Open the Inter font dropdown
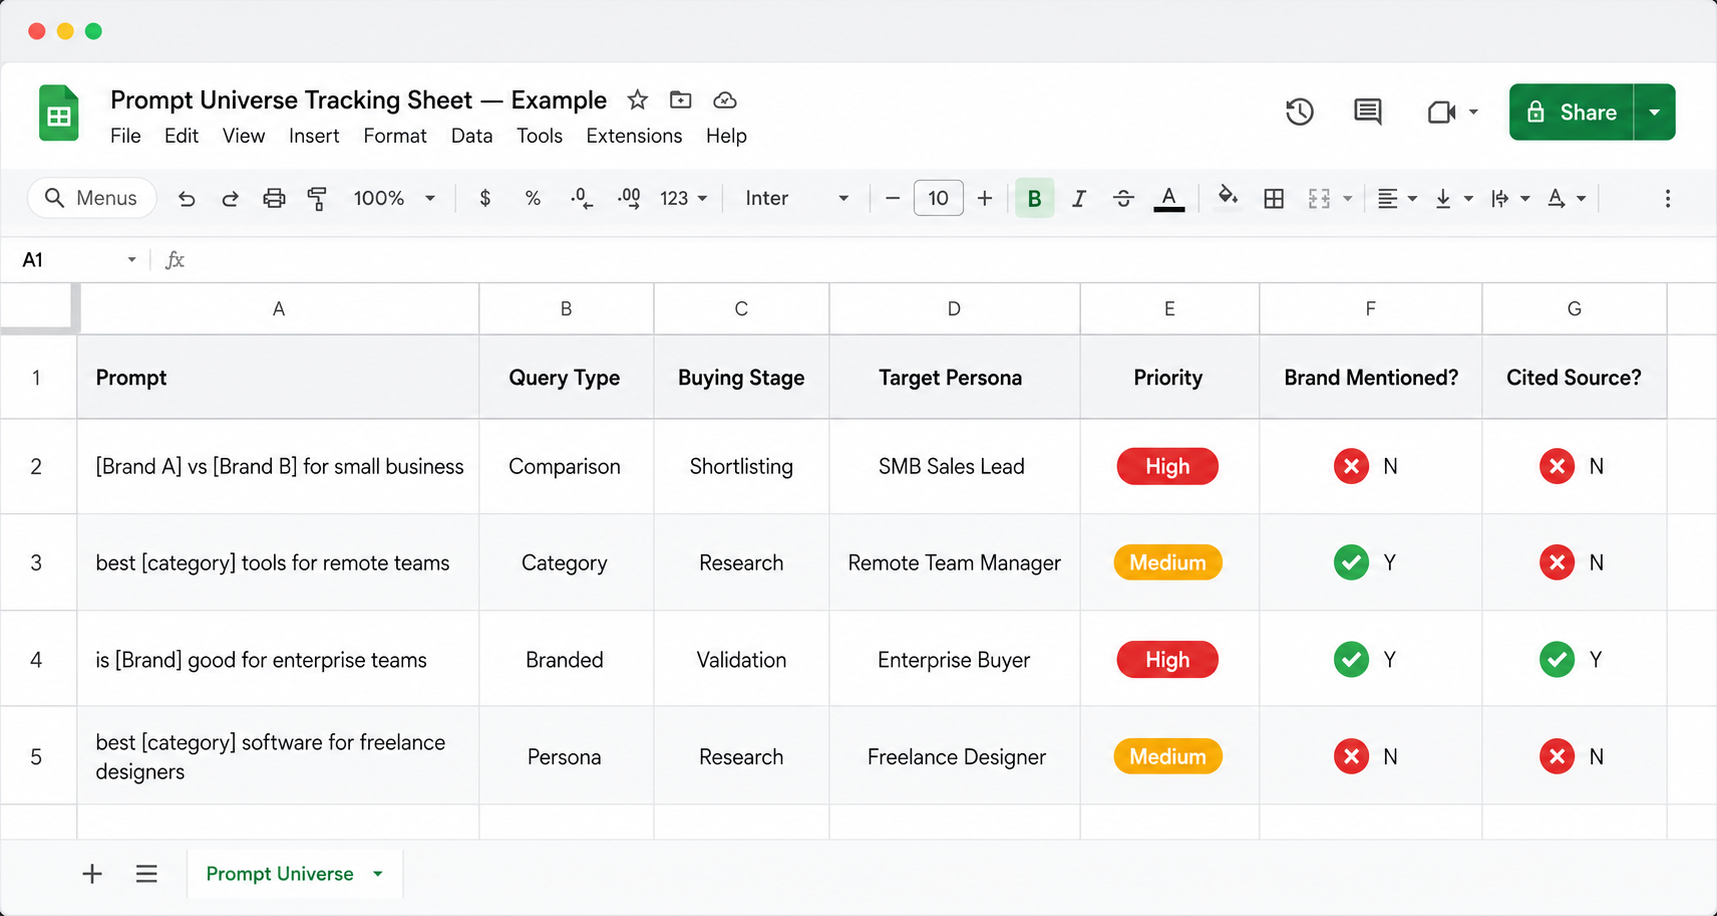 pyautogui.click(x=797, y=198)
